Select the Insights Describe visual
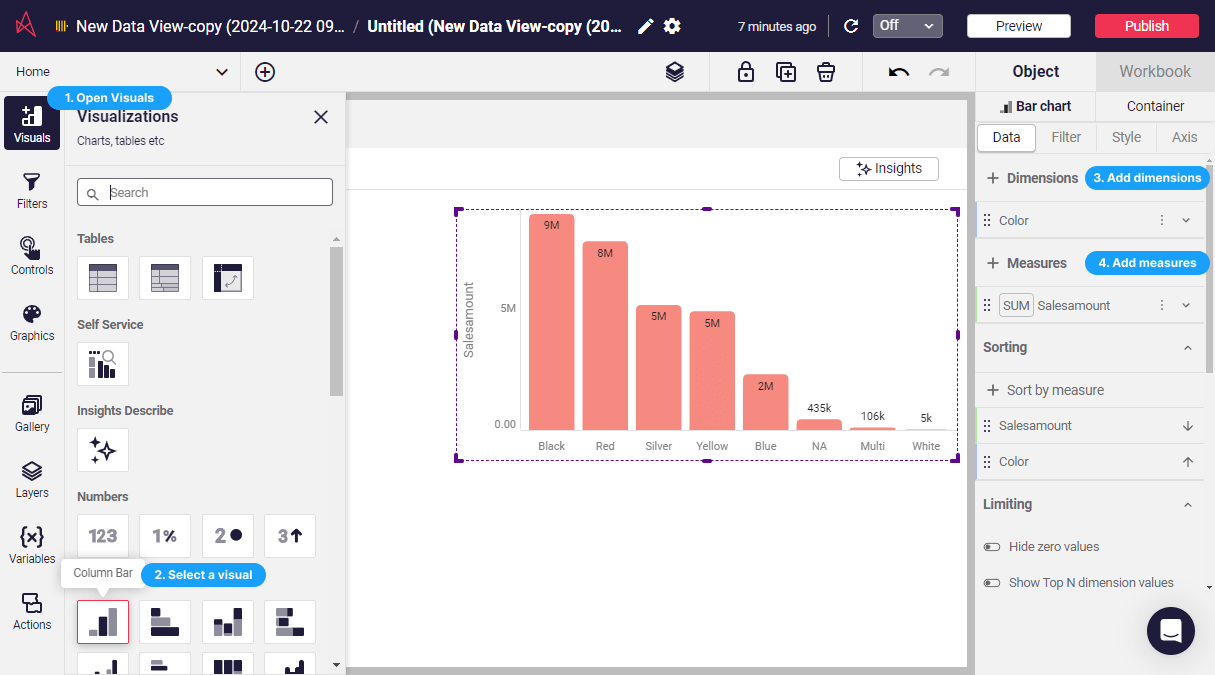 103,450
